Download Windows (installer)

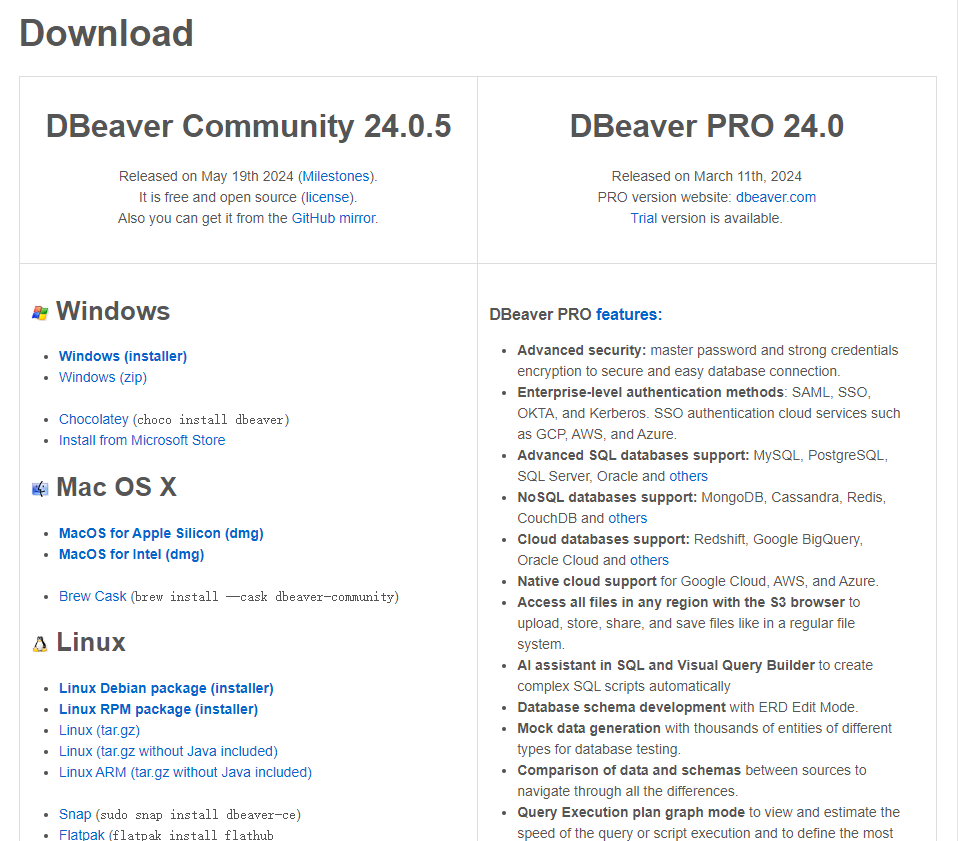coord(123,356)
